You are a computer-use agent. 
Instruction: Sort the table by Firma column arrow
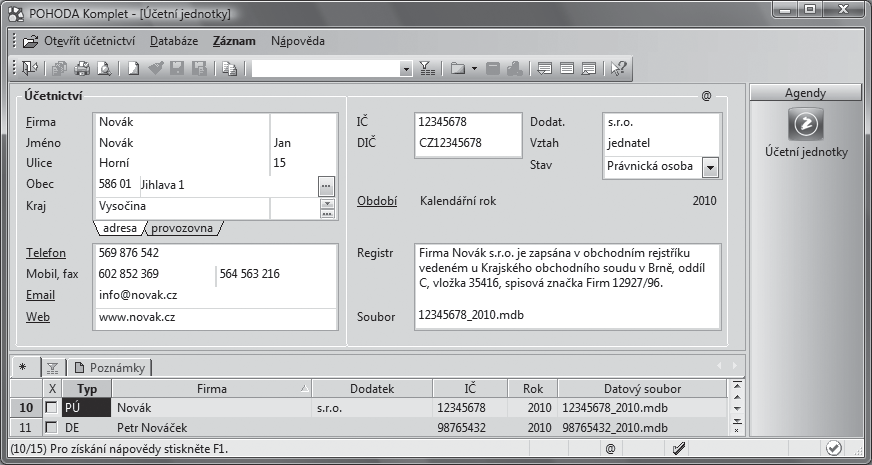point(304,389)
